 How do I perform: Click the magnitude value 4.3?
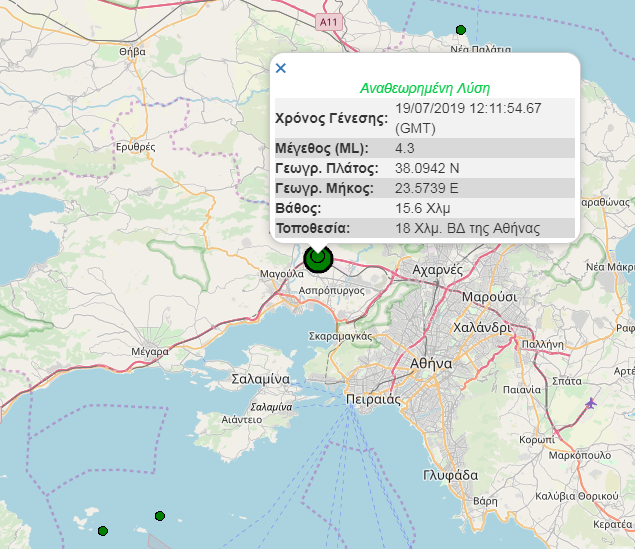click(405, 148)
